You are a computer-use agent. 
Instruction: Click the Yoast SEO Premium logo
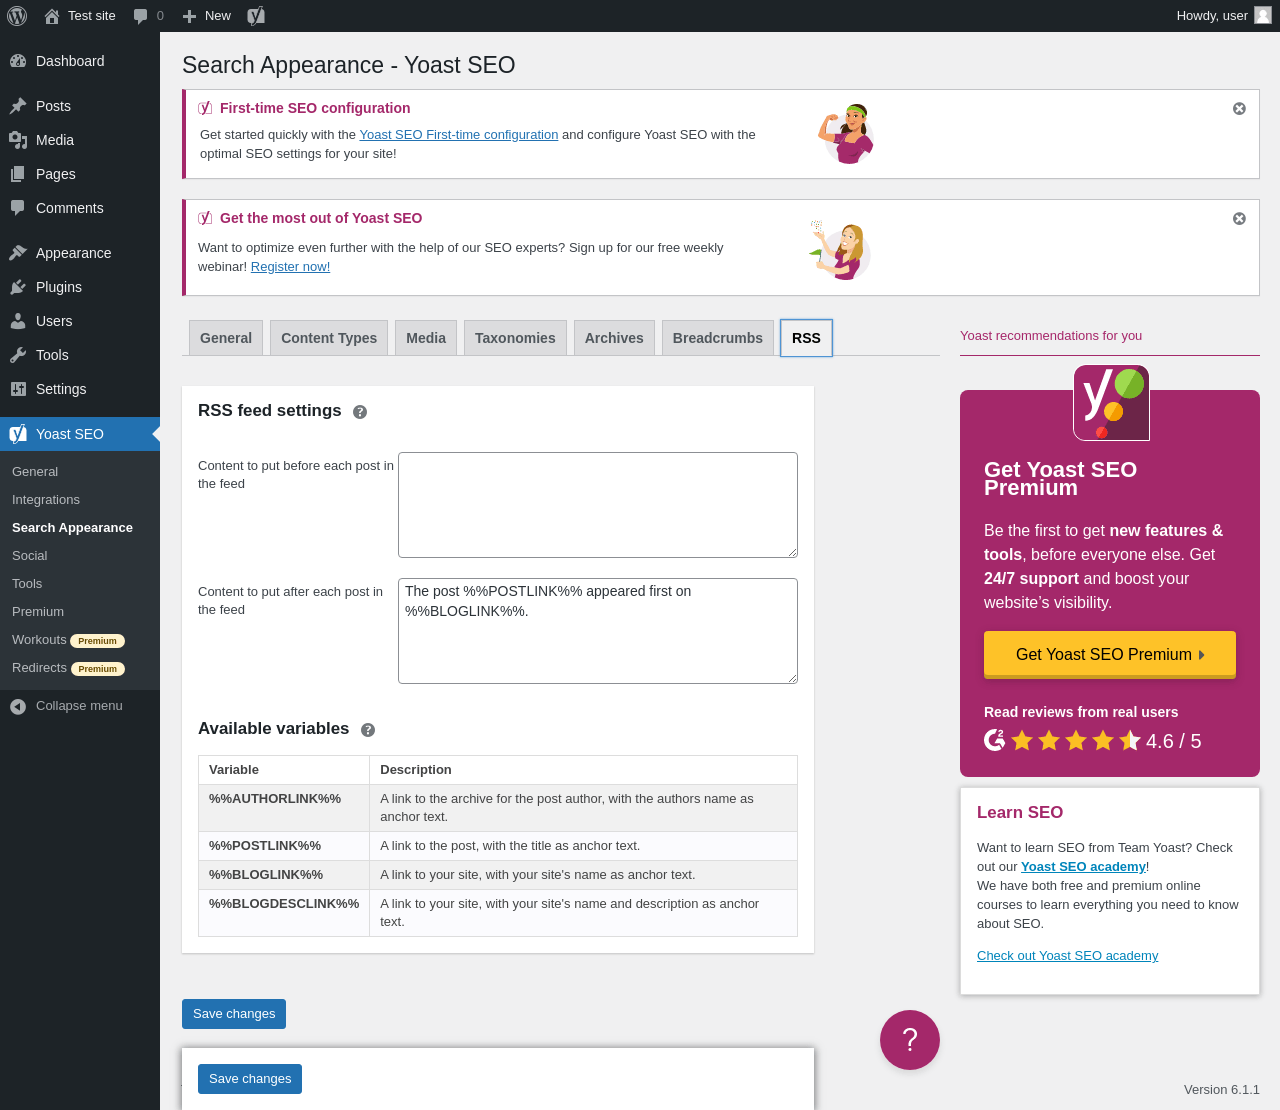(1111, 403)
